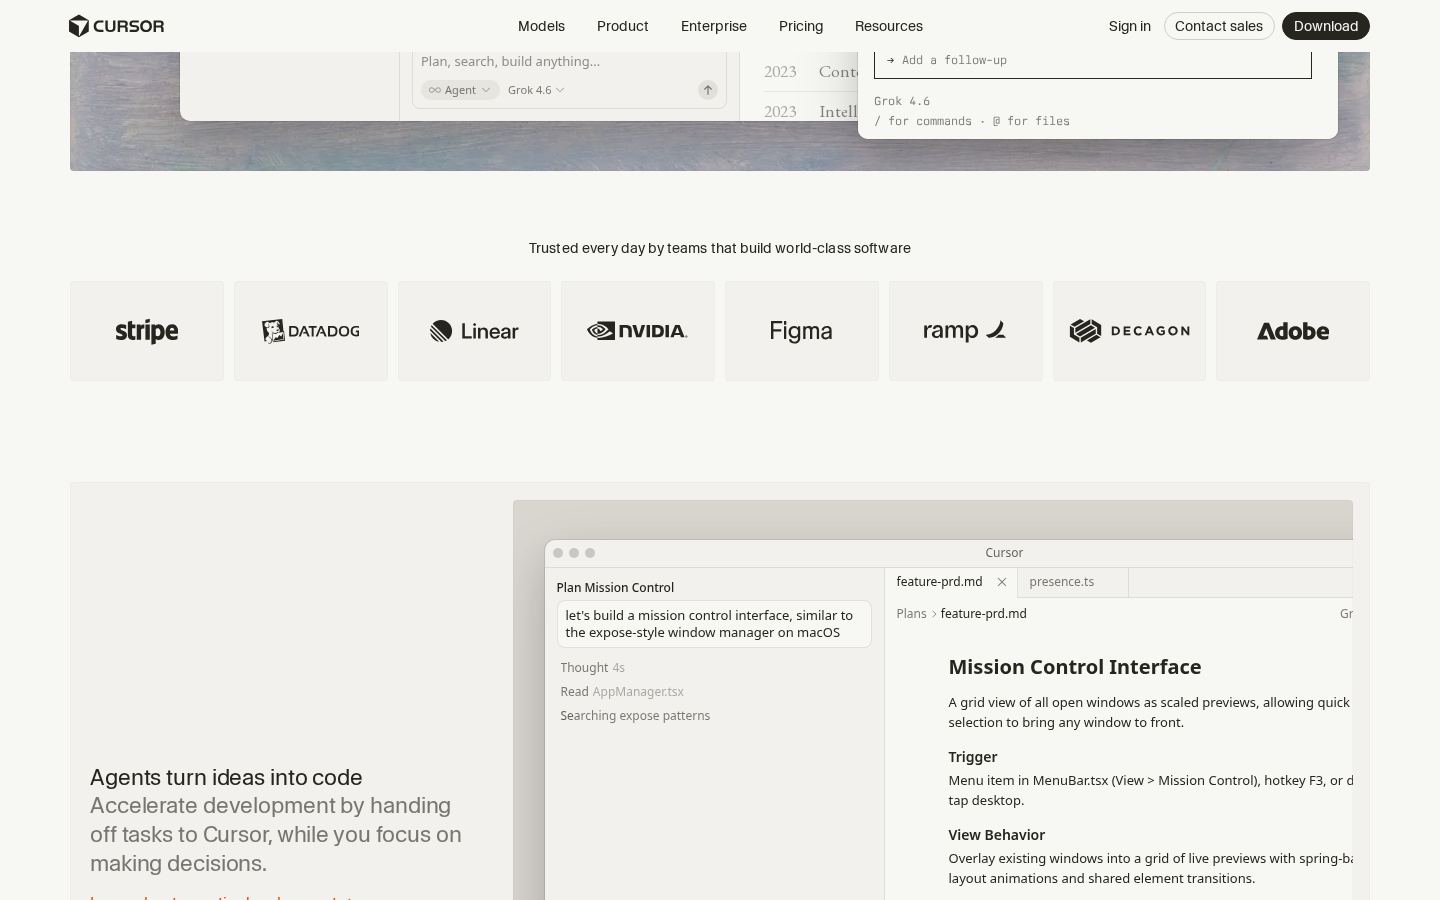The height and width of the screenshot is (900, 1440).
Task: Click the NVIDIA logo card
Action: [x=638, y=331]
